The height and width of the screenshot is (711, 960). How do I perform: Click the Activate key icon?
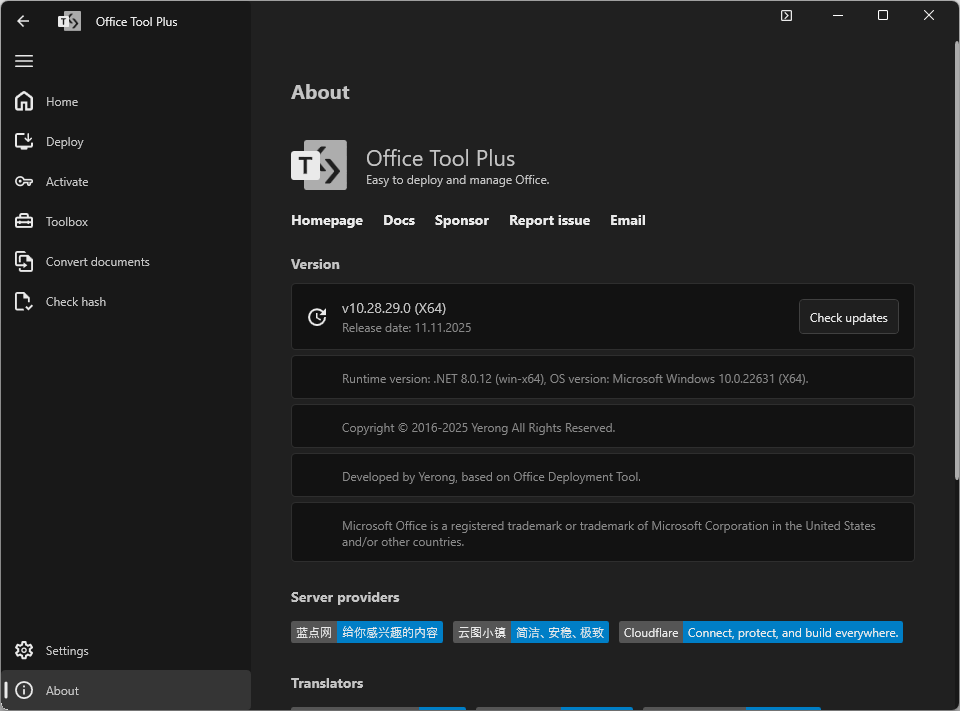[24, 181]
